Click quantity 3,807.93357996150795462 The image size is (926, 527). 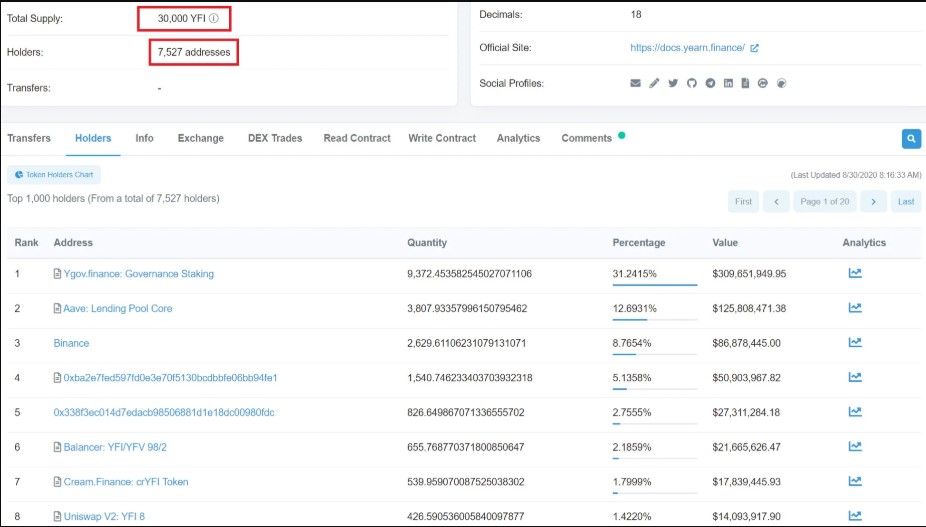pos(467,308)
